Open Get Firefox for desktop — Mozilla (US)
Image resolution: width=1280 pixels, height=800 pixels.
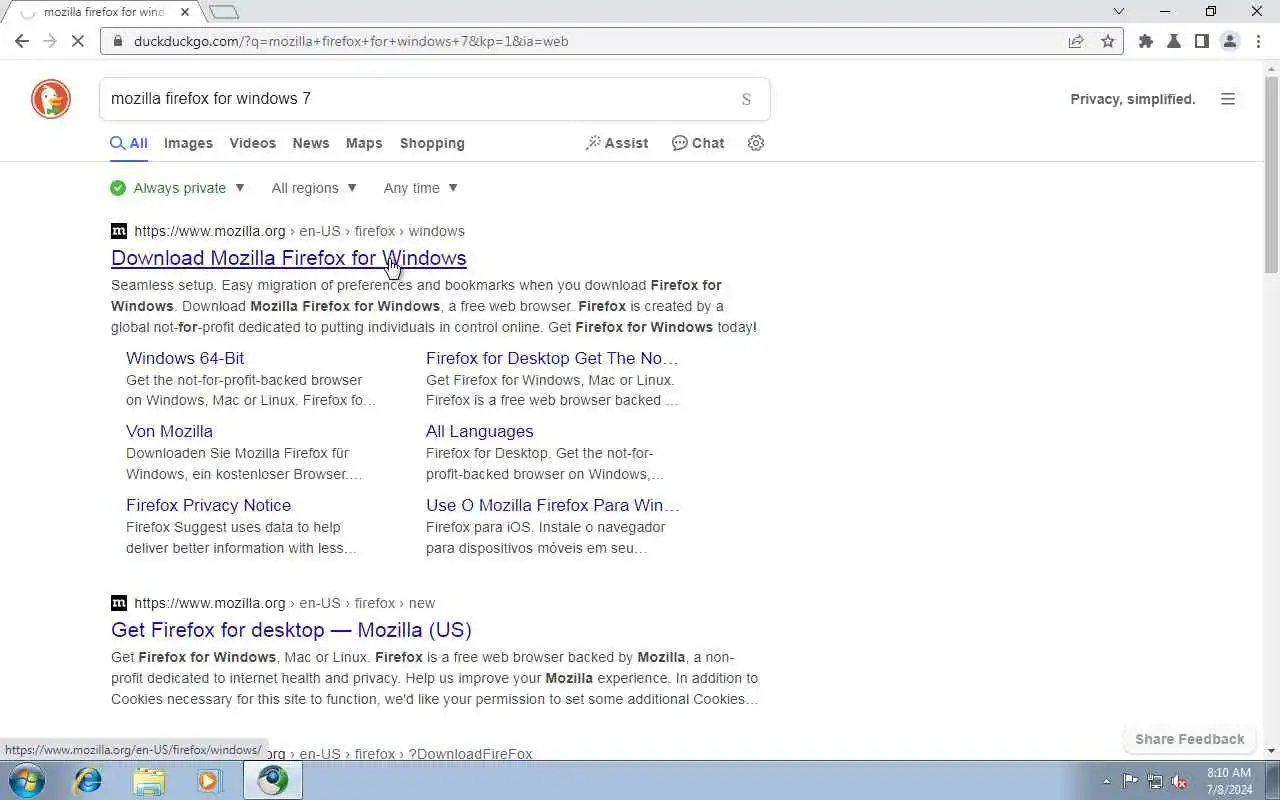pyautogui.click(x=291, y=630)
